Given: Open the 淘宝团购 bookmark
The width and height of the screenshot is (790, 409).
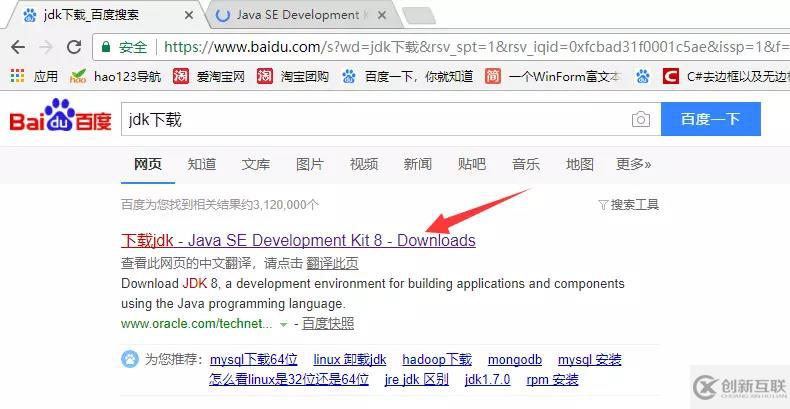Looking at the screenshot, I should (293, 77).
